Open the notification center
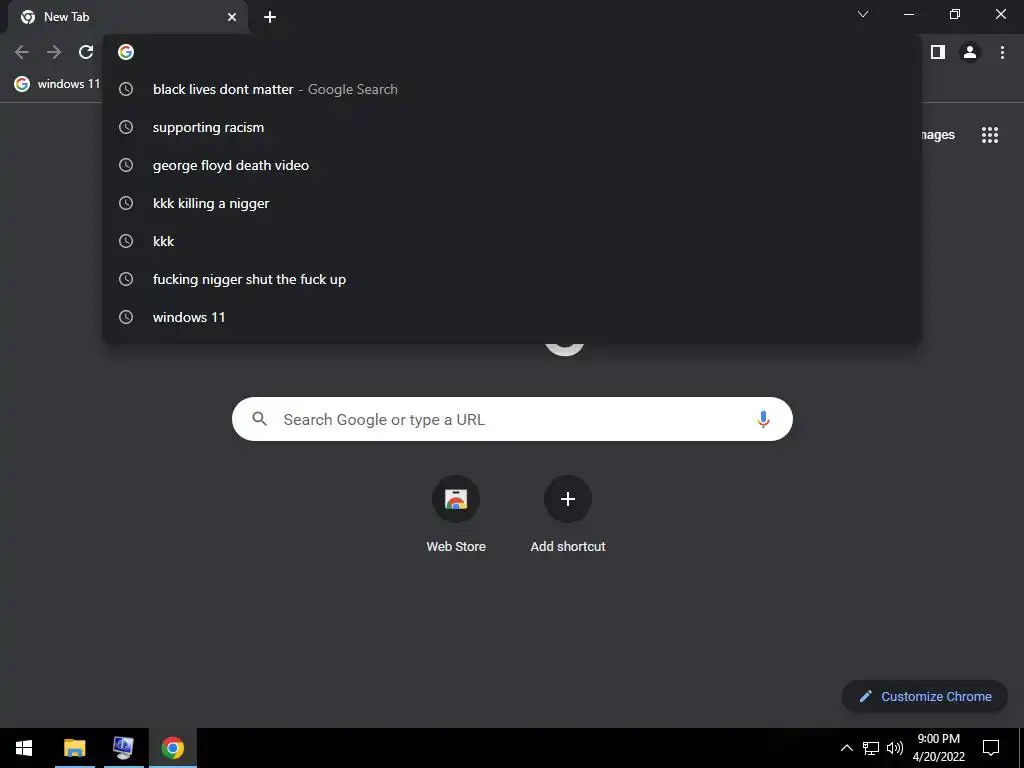1024x768 pixels. click(991, 748)
